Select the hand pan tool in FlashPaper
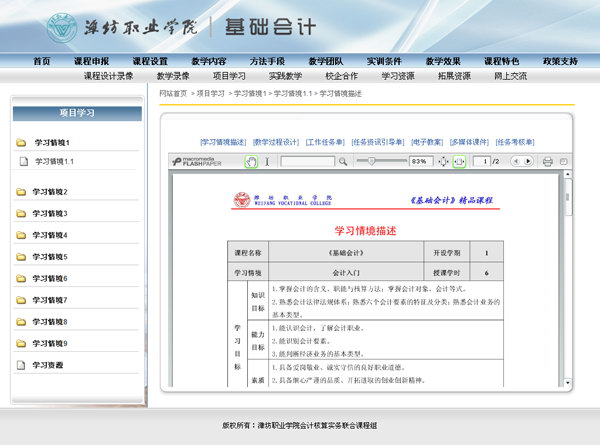Viewport: 600px width, 445px height. [251, 162]
